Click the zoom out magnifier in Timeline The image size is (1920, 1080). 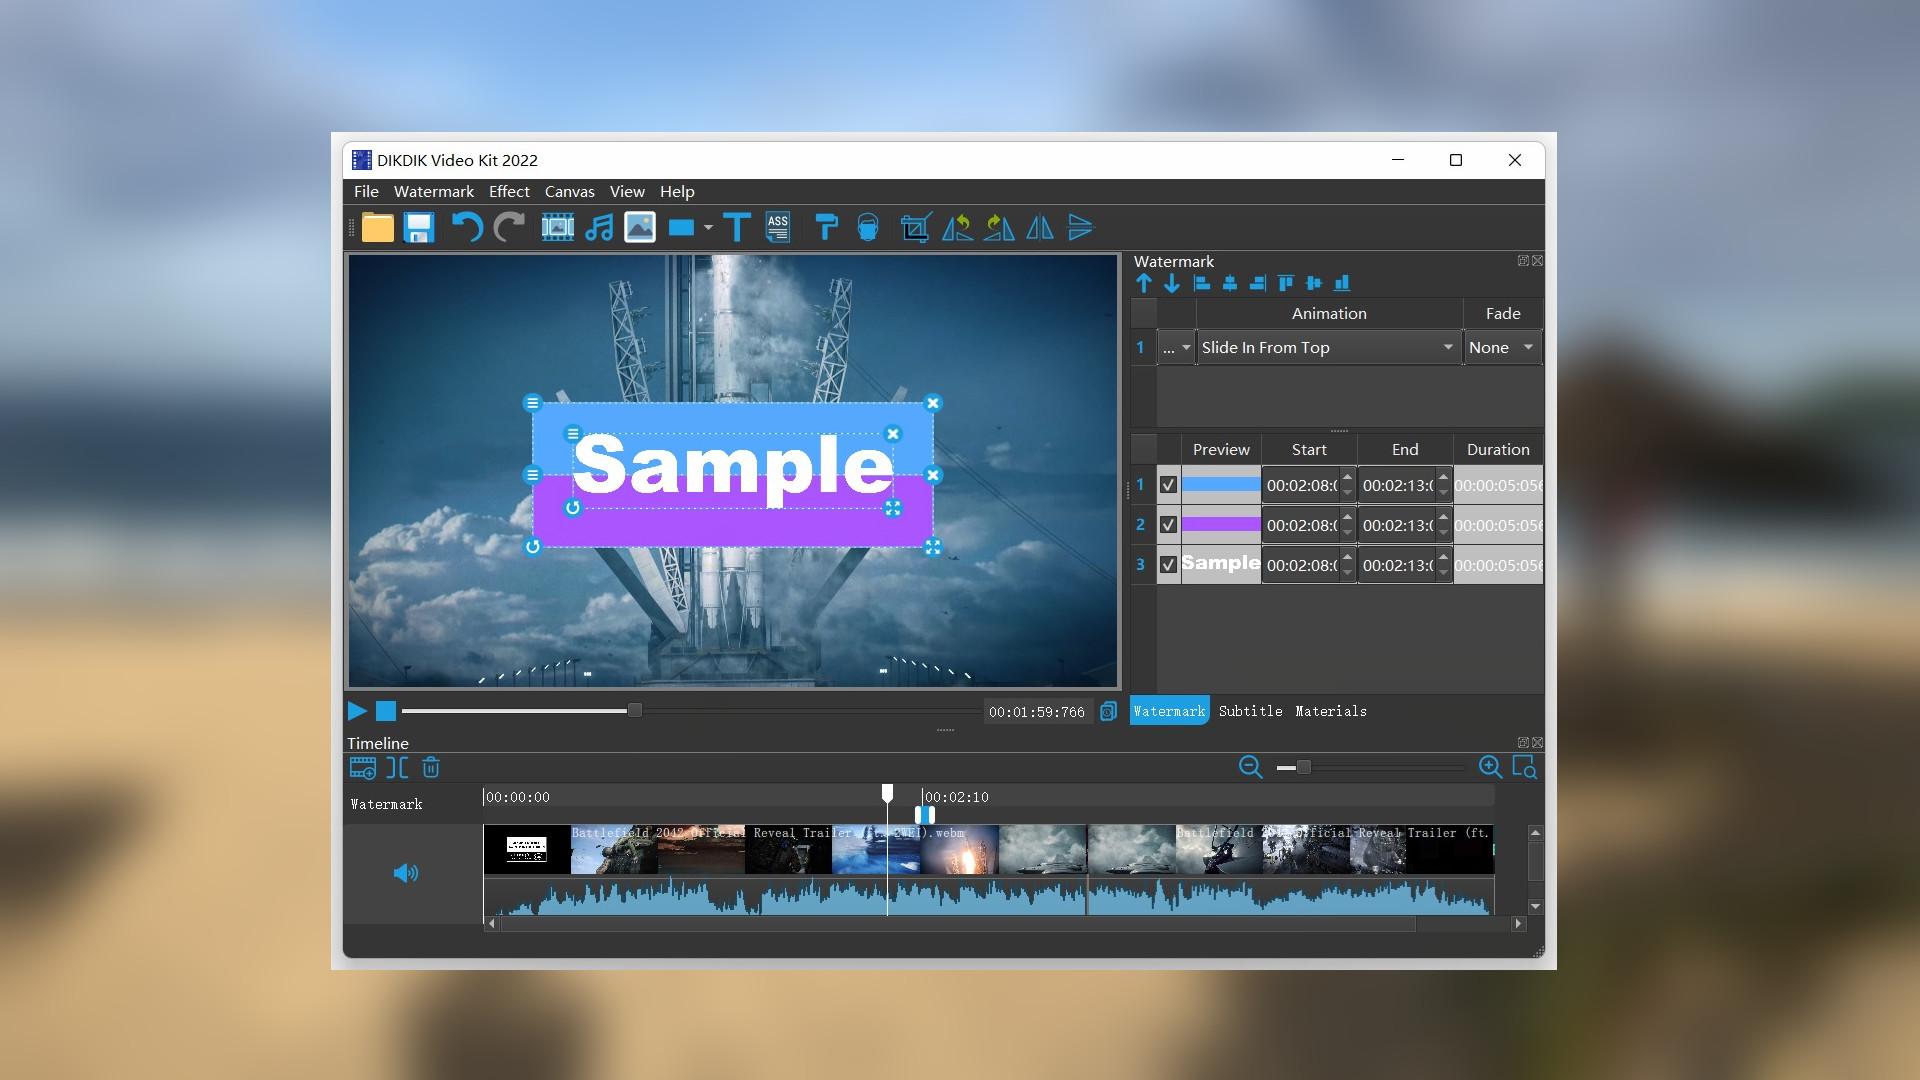[1250, 768]
